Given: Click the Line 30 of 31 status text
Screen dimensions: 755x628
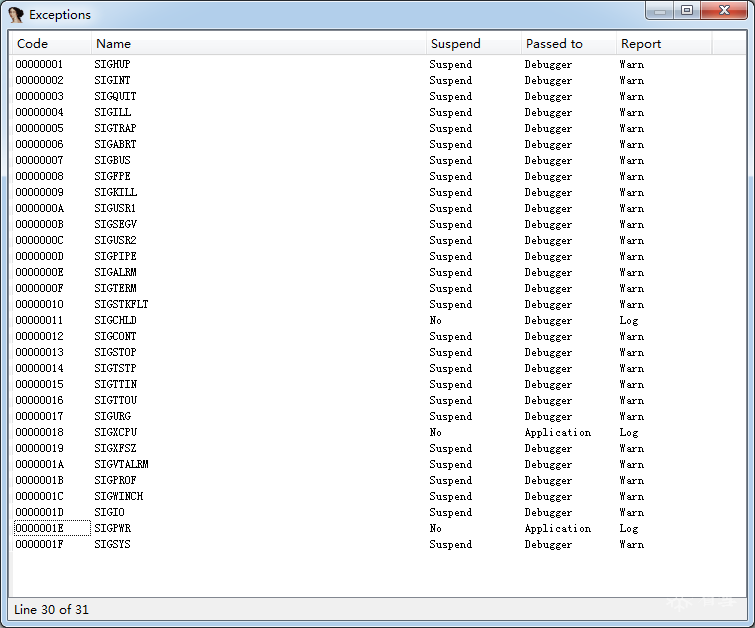Looking at the screenshot, I should [x=51, y=610].
